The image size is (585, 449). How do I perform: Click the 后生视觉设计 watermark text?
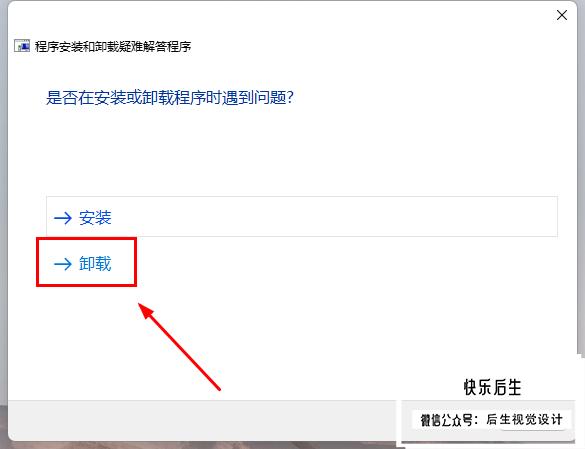(524, 420)
